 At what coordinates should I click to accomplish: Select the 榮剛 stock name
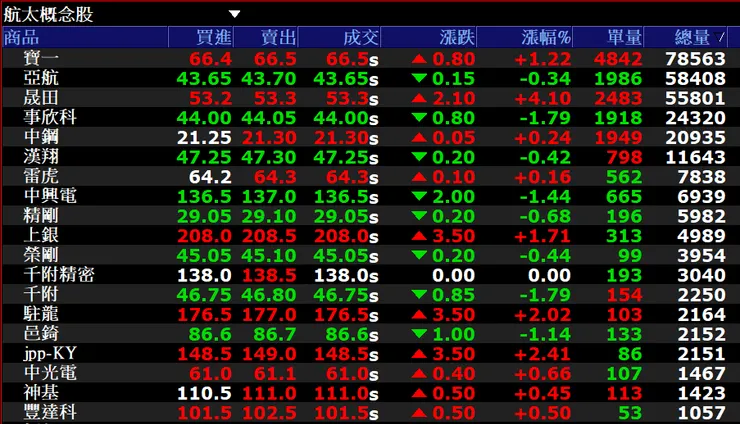point(42,255)
